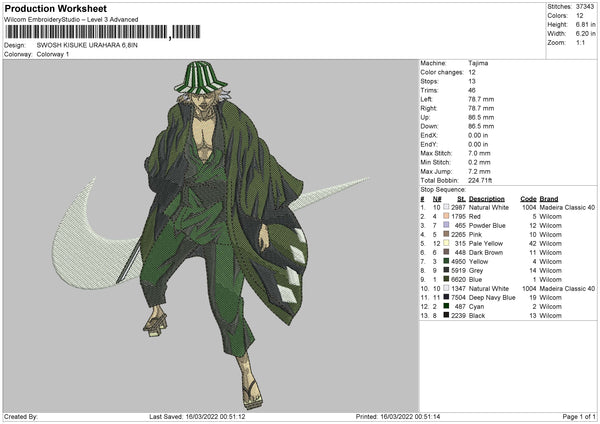The image size is (600, 424).
Task: Click the stitch count 7504 for Deep Navy Blue
Action: click(x=458, y=298)
